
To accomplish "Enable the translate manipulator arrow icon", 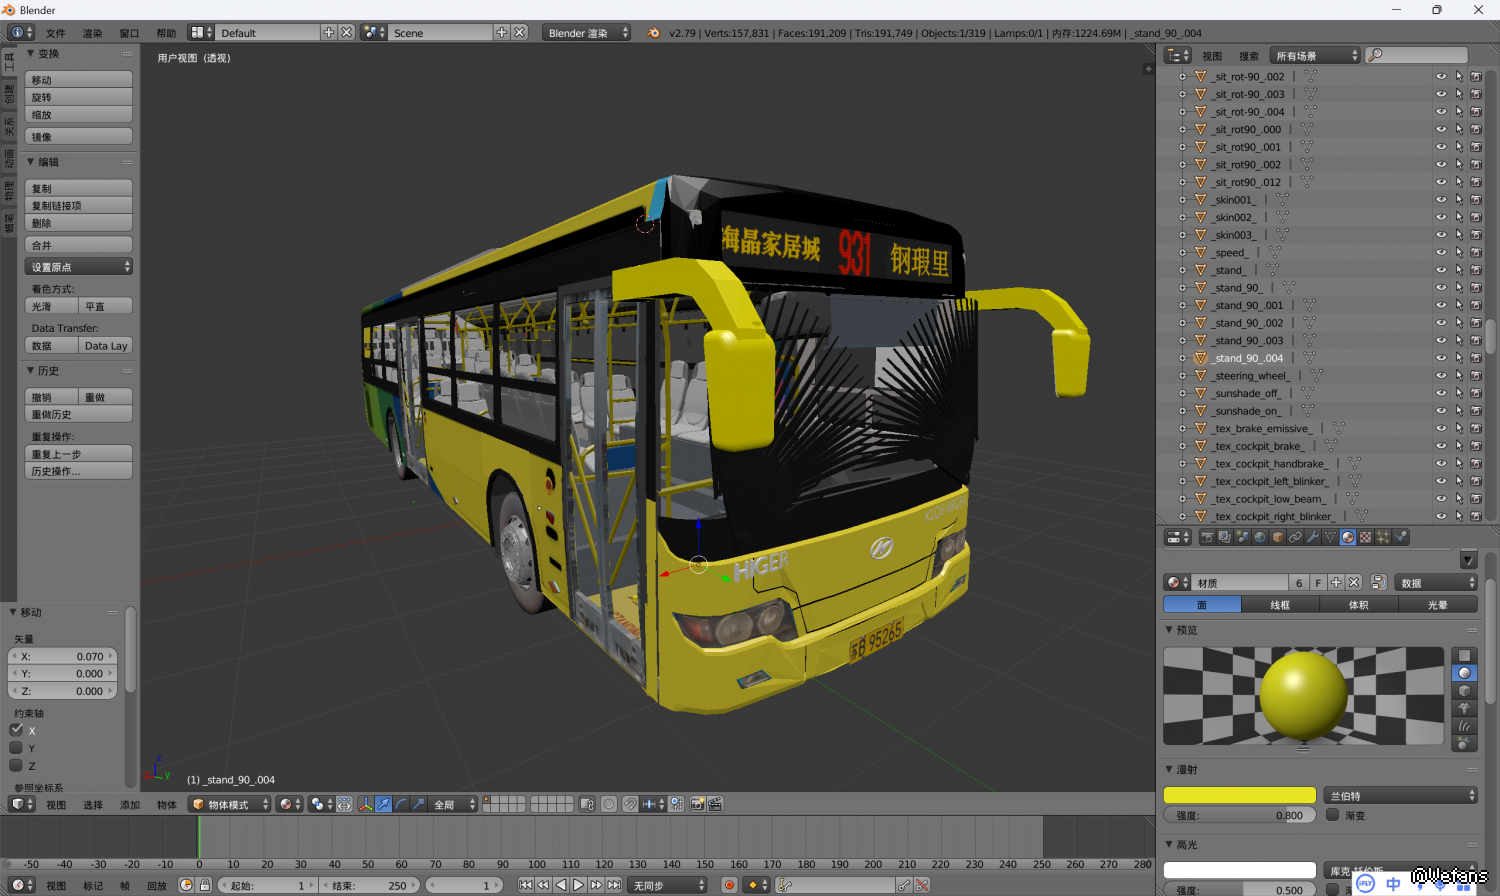I will [383, 804].
